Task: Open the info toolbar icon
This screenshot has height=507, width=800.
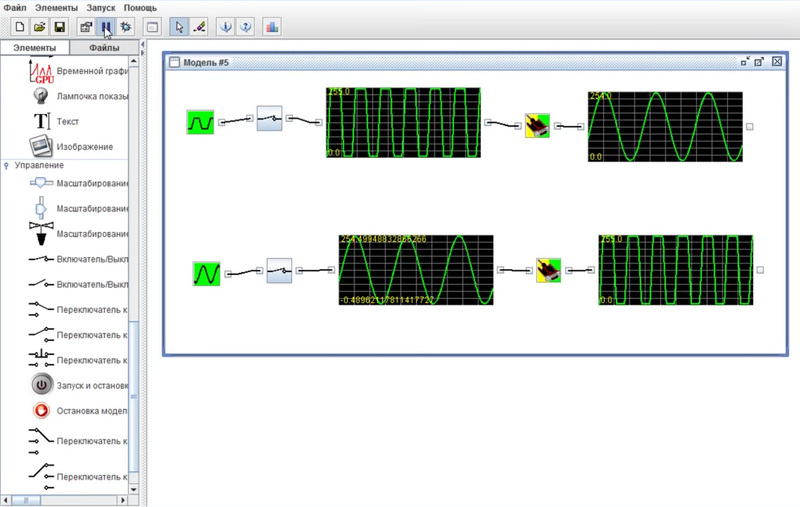Action: pos(226,27)
